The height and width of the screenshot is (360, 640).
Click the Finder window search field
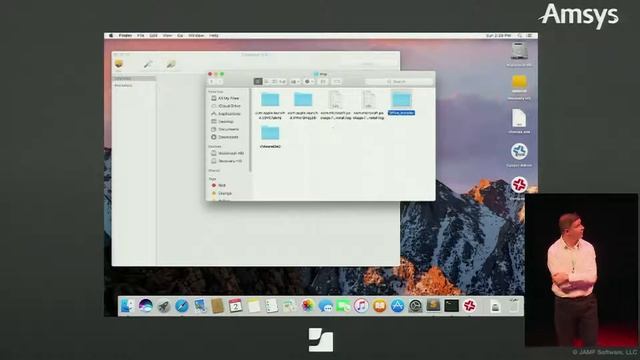(399, 82)
